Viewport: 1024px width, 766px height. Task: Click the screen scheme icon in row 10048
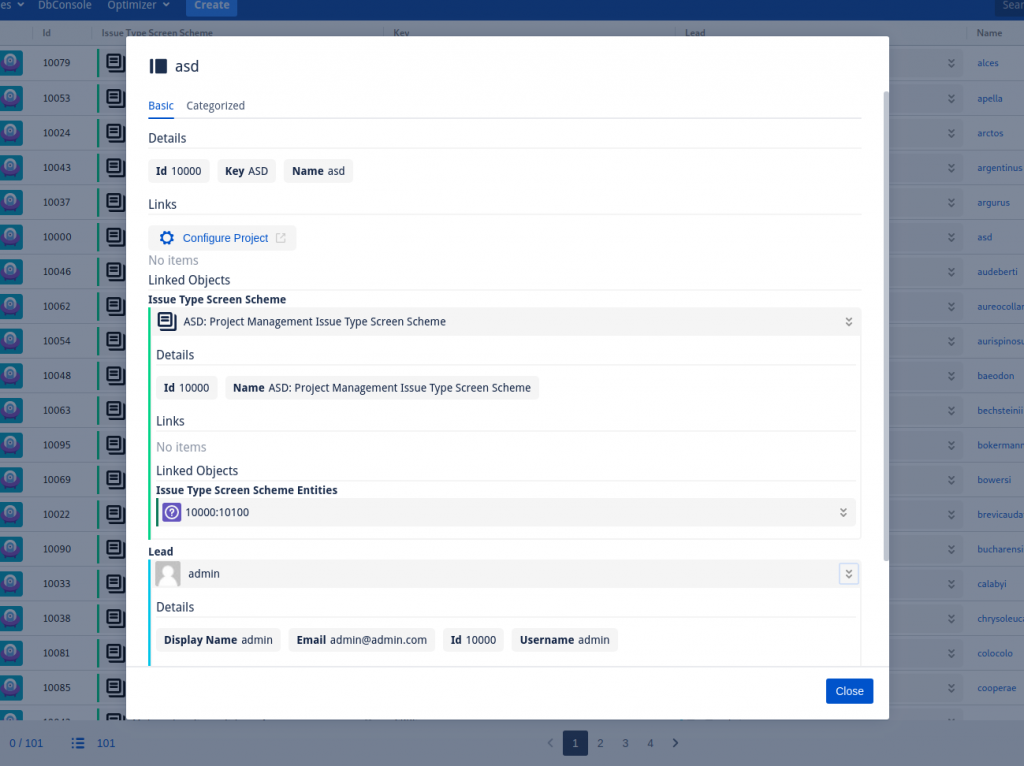116,375
